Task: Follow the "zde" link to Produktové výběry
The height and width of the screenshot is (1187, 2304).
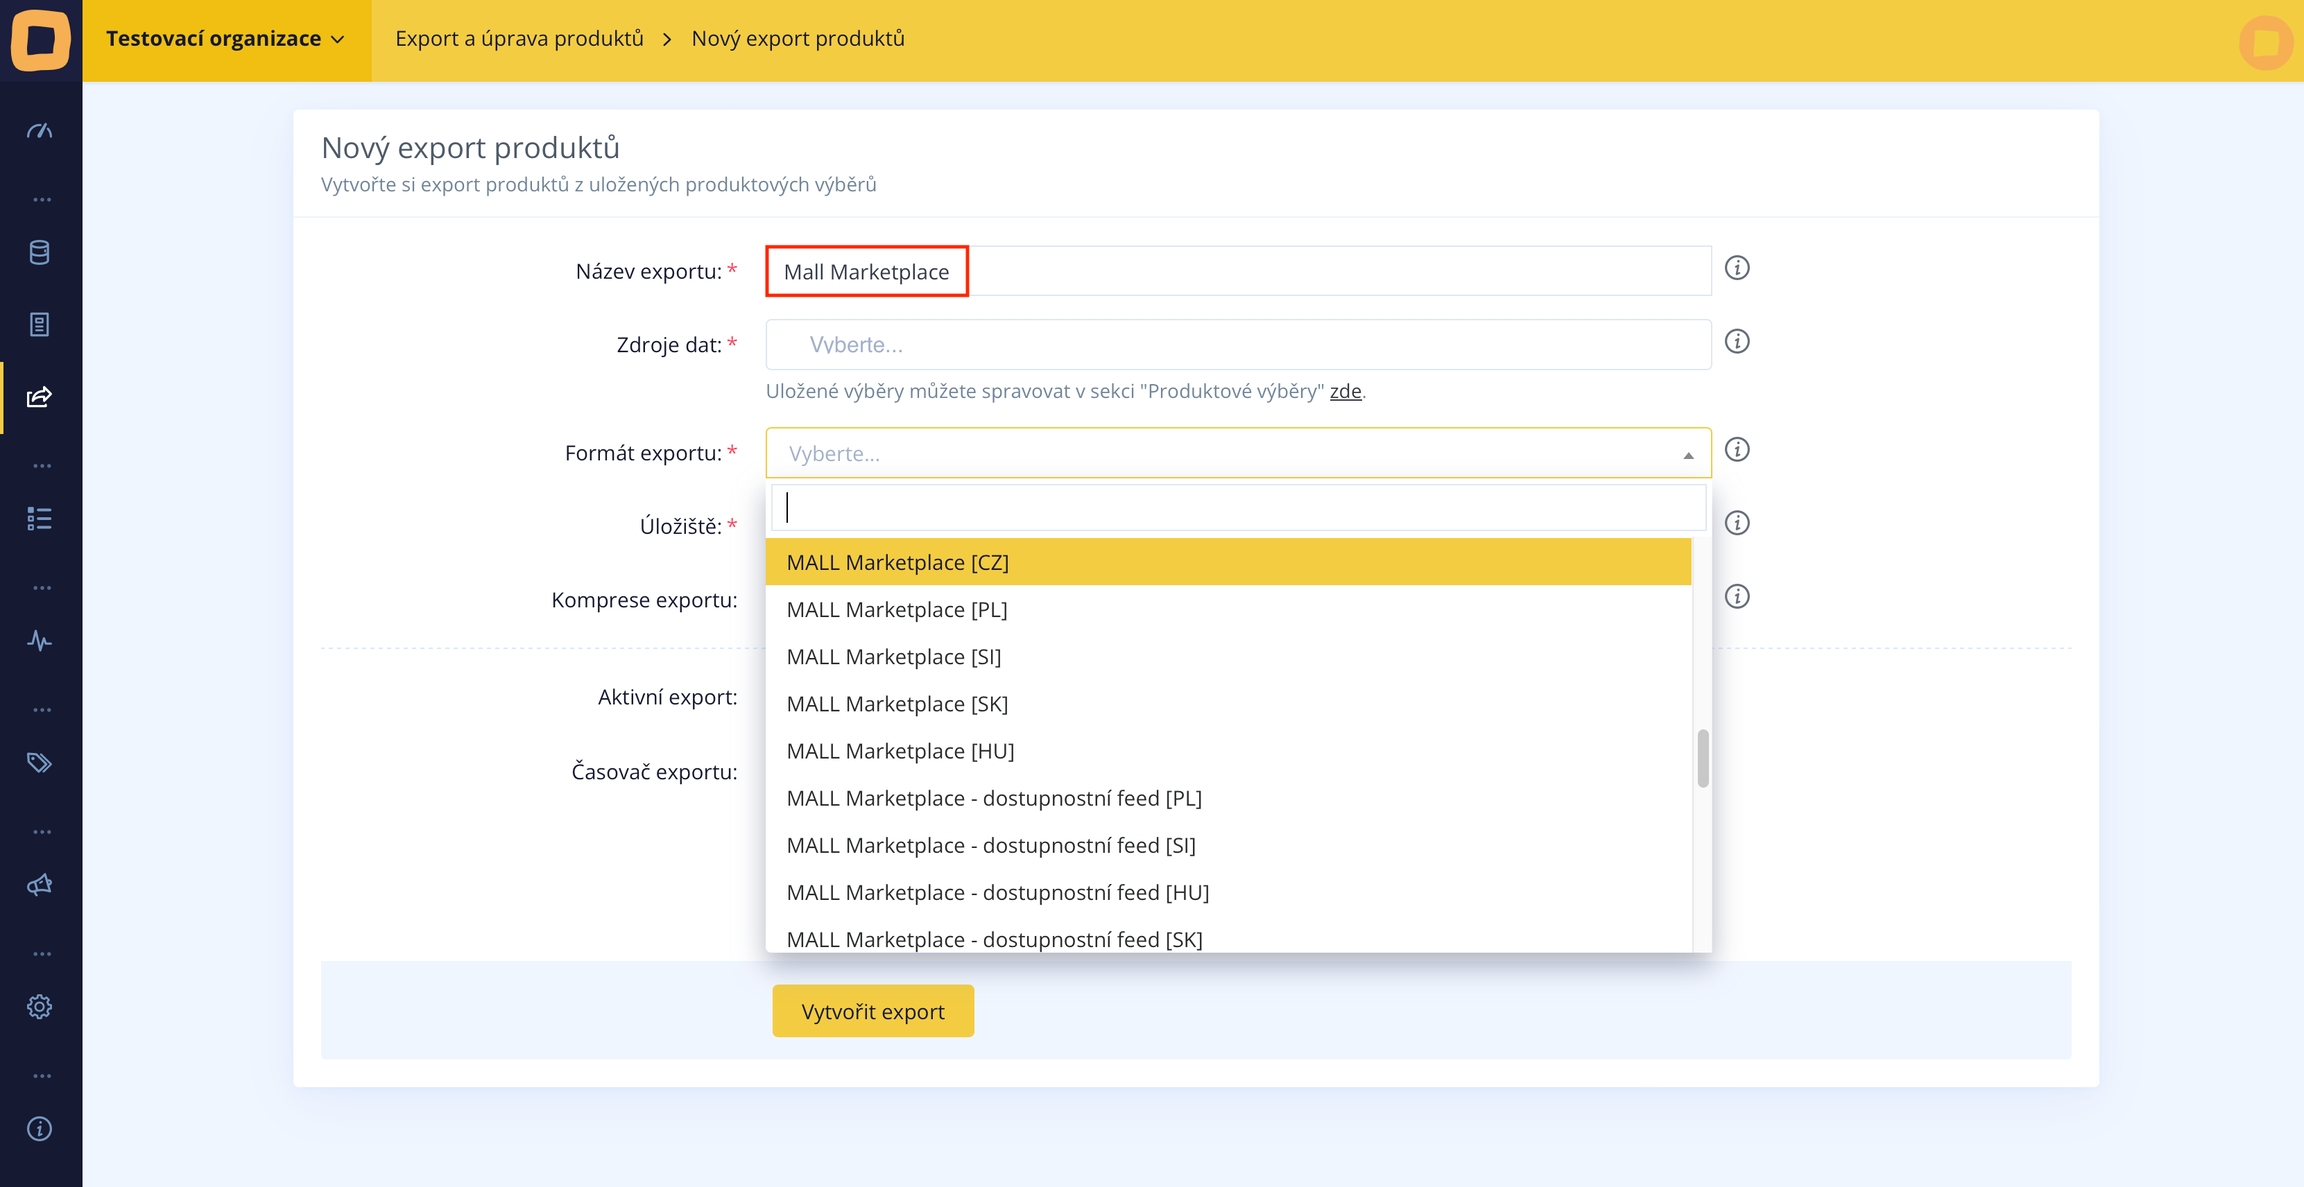Action: tap(1345, 391)
